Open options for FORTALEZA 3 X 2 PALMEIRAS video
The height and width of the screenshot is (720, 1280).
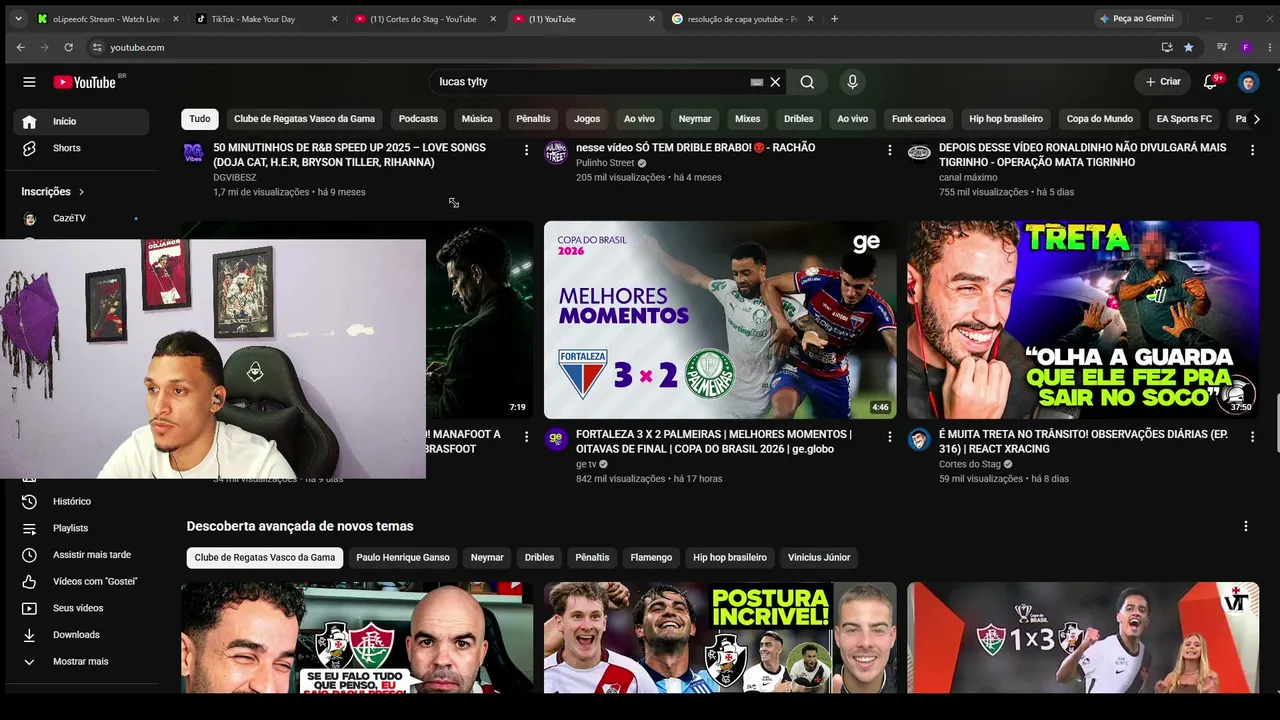click(x=889, y=437)
